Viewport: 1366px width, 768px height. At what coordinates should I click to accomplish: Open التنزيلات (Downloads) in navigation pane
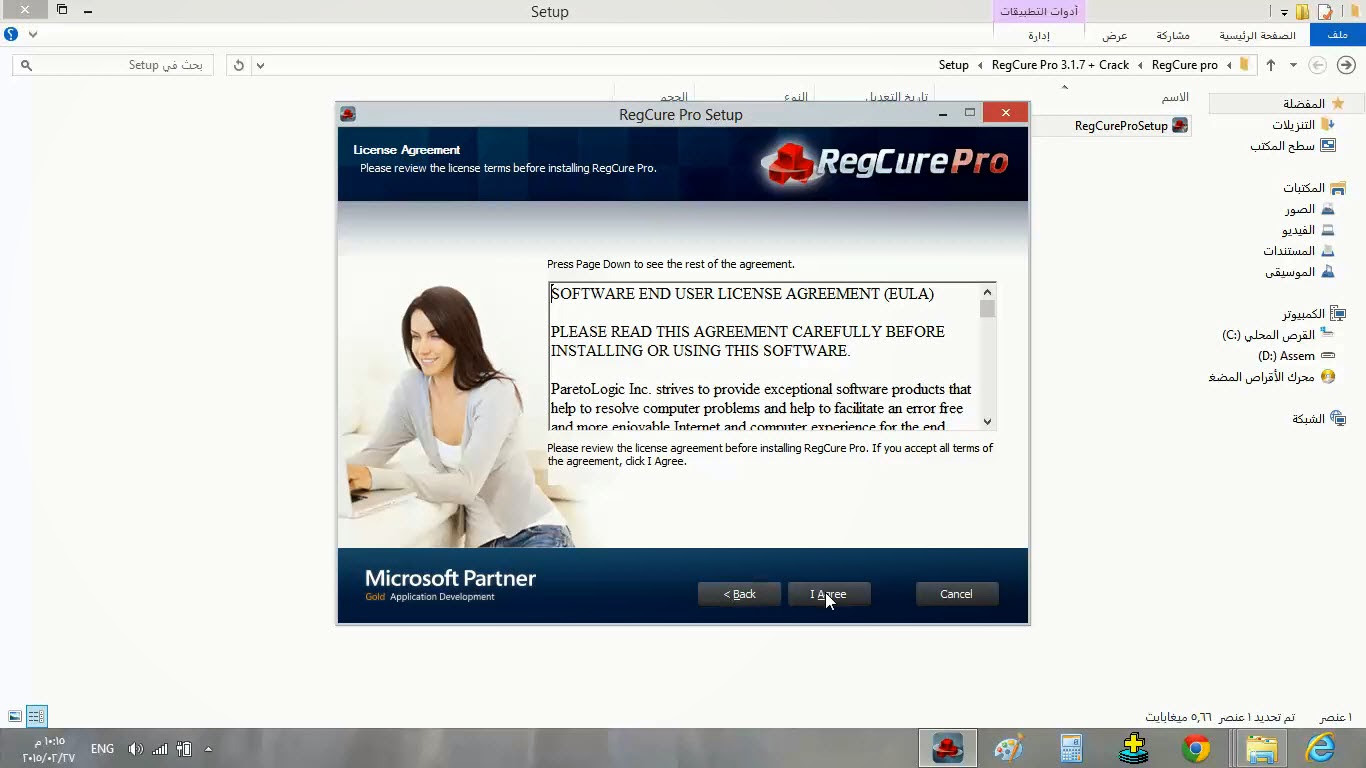tap(1303, 125)
